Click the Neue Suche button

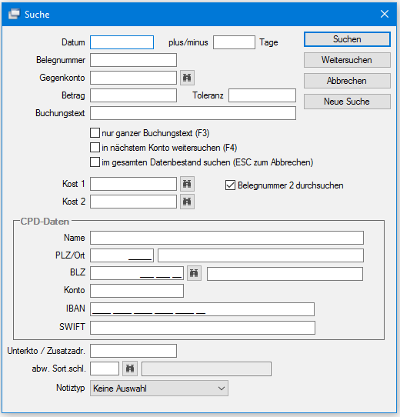[x=347, y=102]
